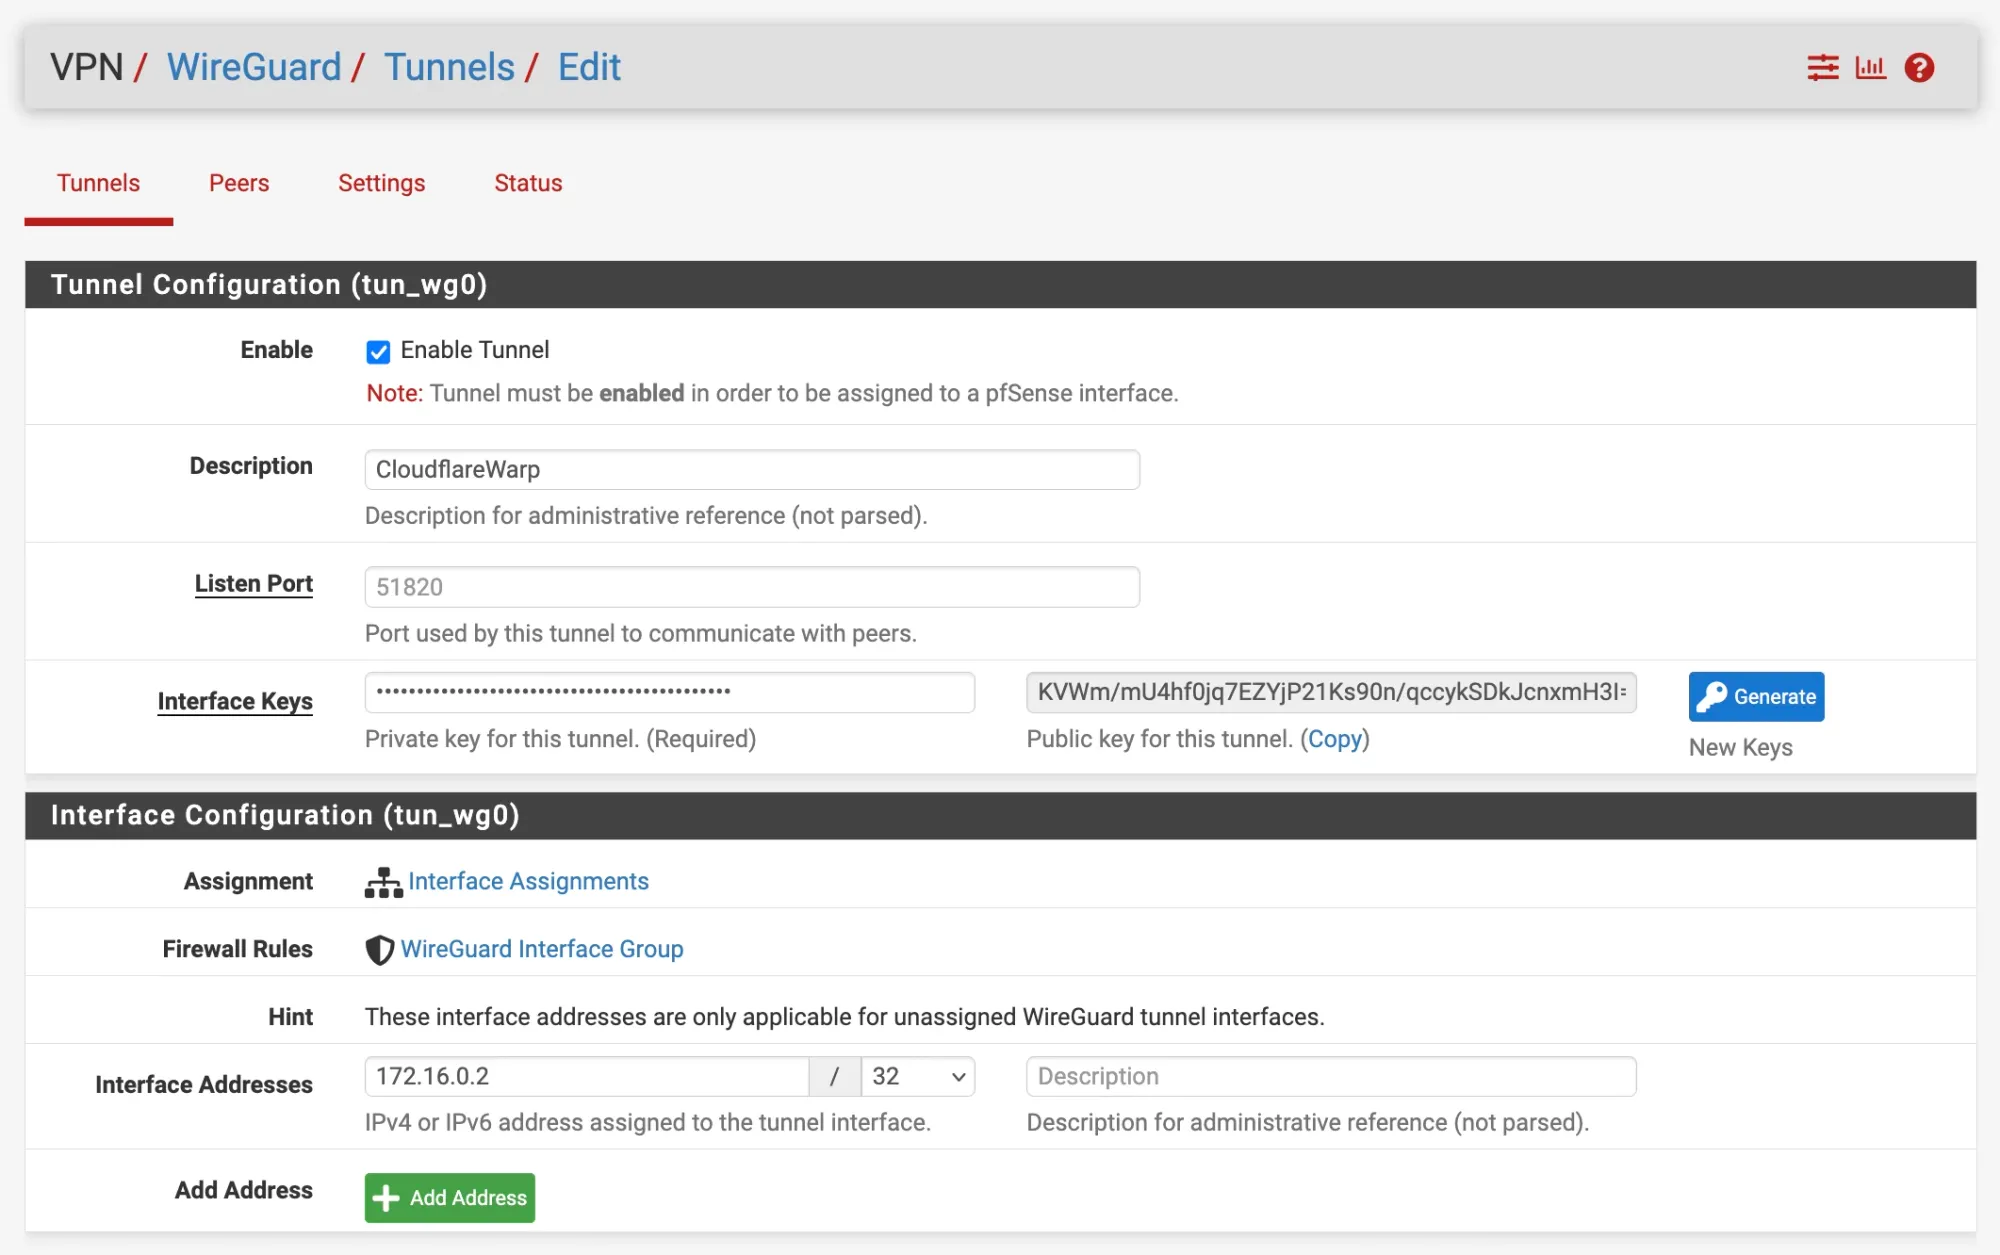Click the Interface Configuration (tun_wg0) header
2000x1255 pixels.
[1000, 815]
